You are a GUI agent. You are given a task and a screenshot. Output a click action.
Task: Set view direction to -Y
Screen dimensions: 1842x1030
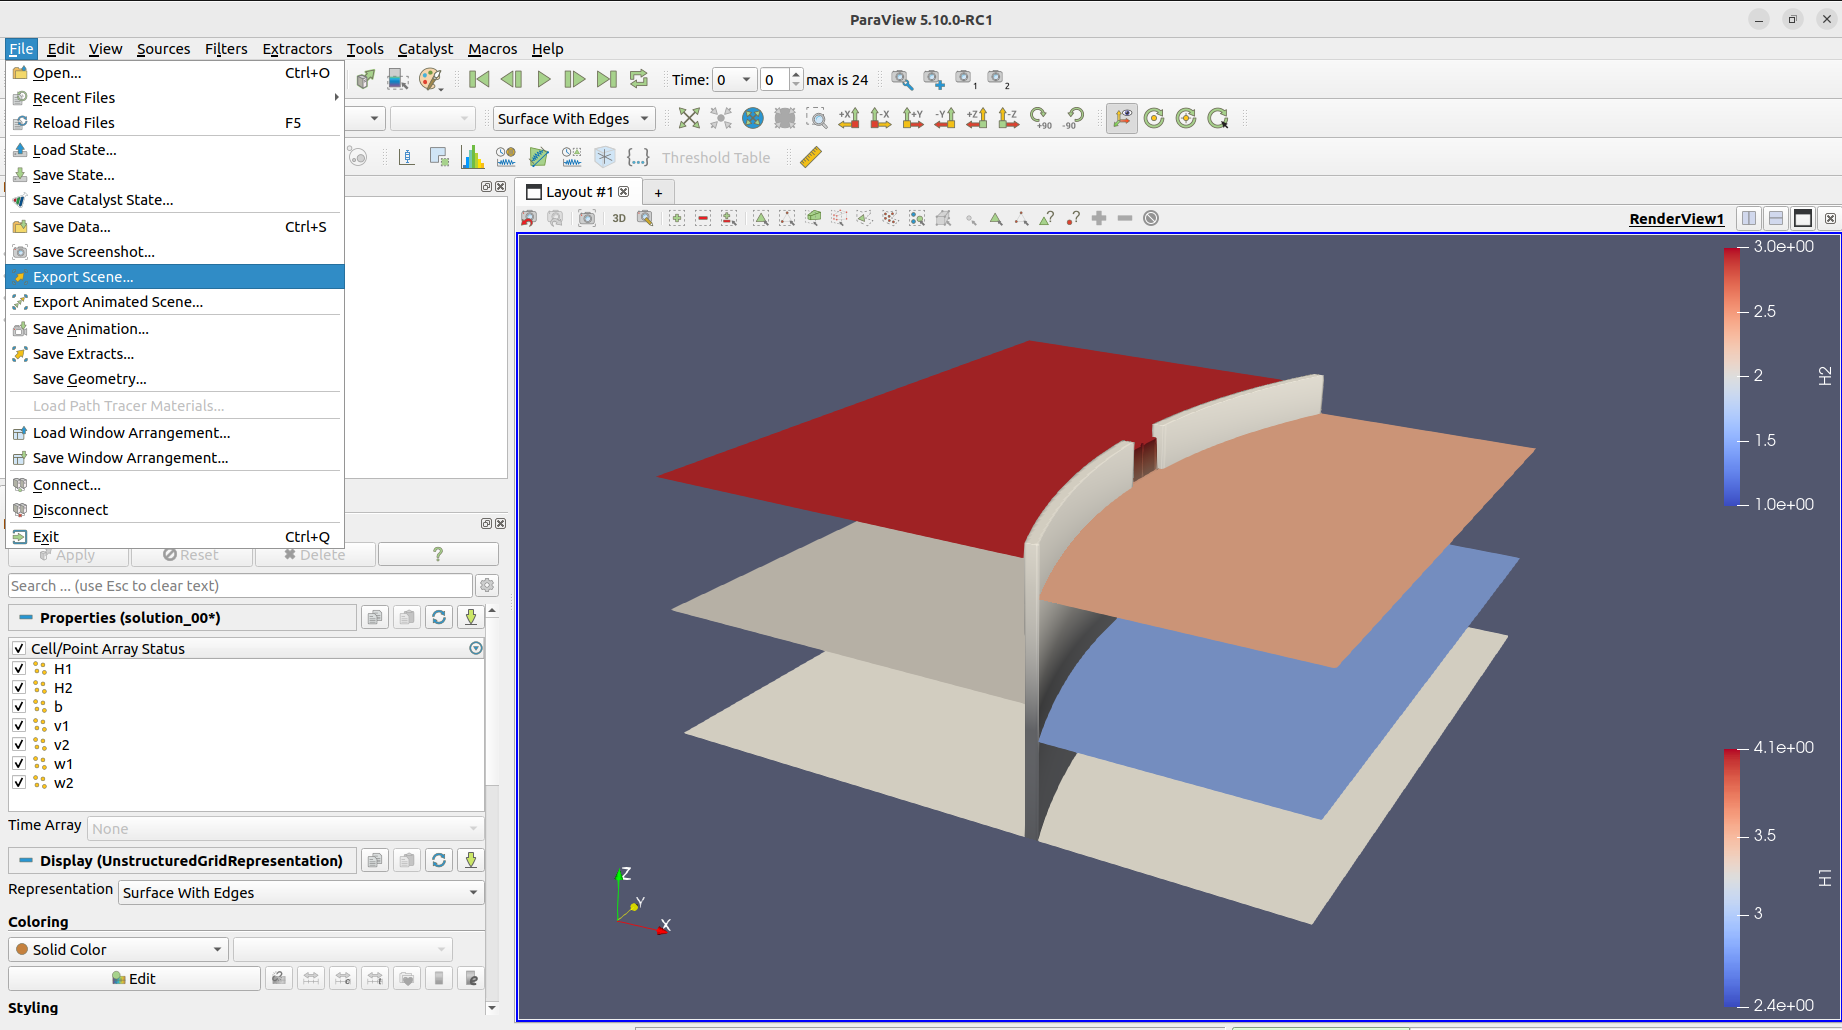coord(945,118)
